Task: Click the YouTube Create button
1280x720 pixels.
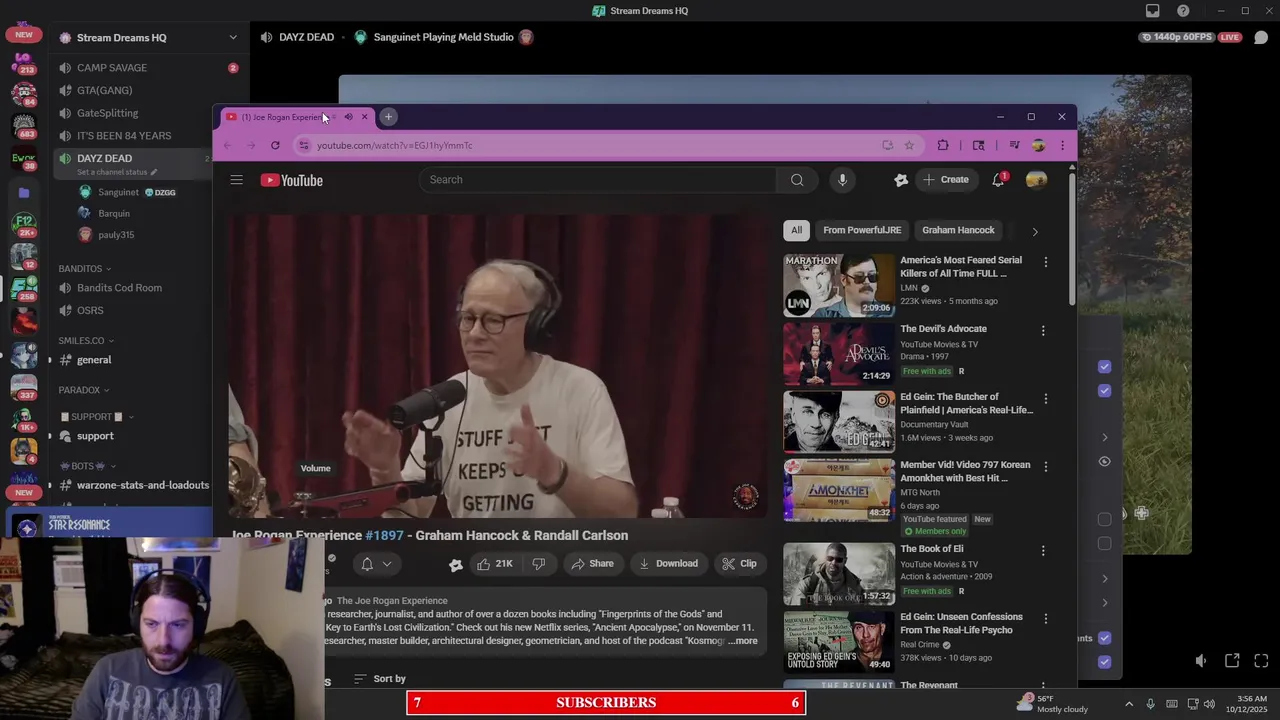Action: (x=945, y=180)
